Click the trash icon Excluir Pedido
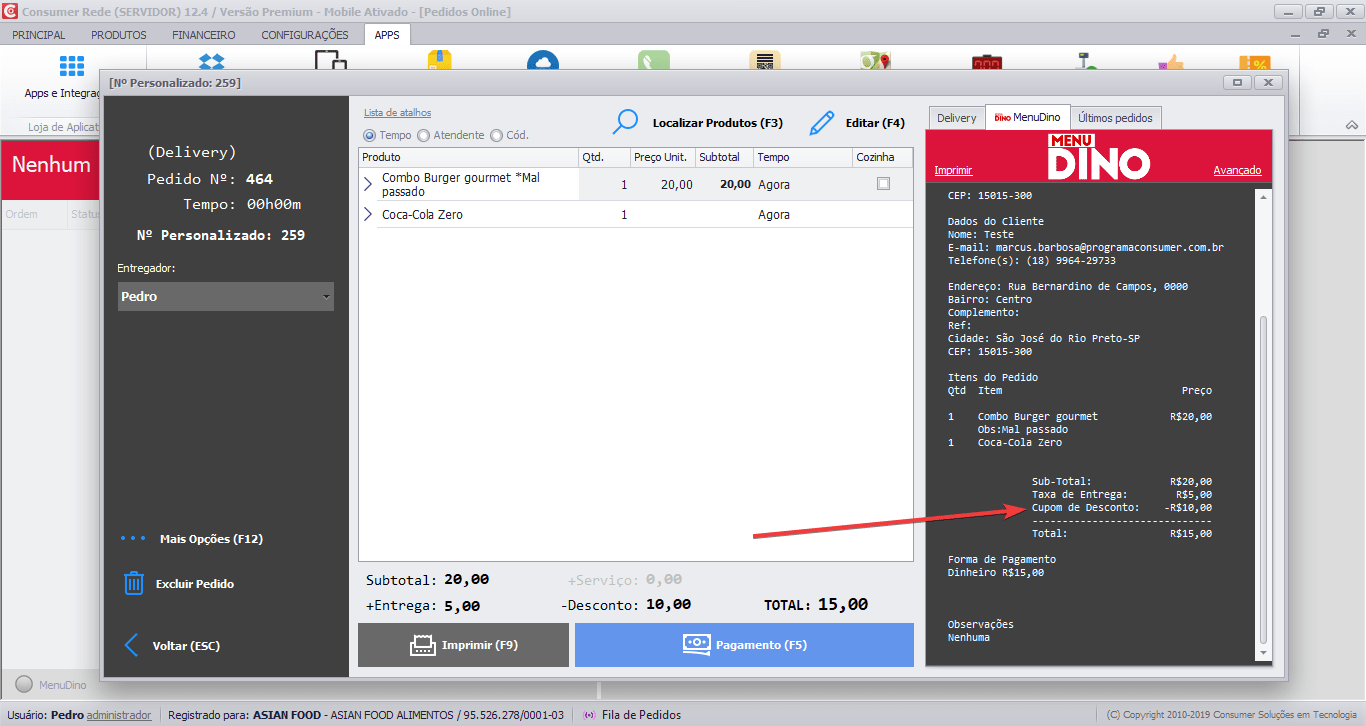This screenshot has width=1366, height=726. pos(133,583)
